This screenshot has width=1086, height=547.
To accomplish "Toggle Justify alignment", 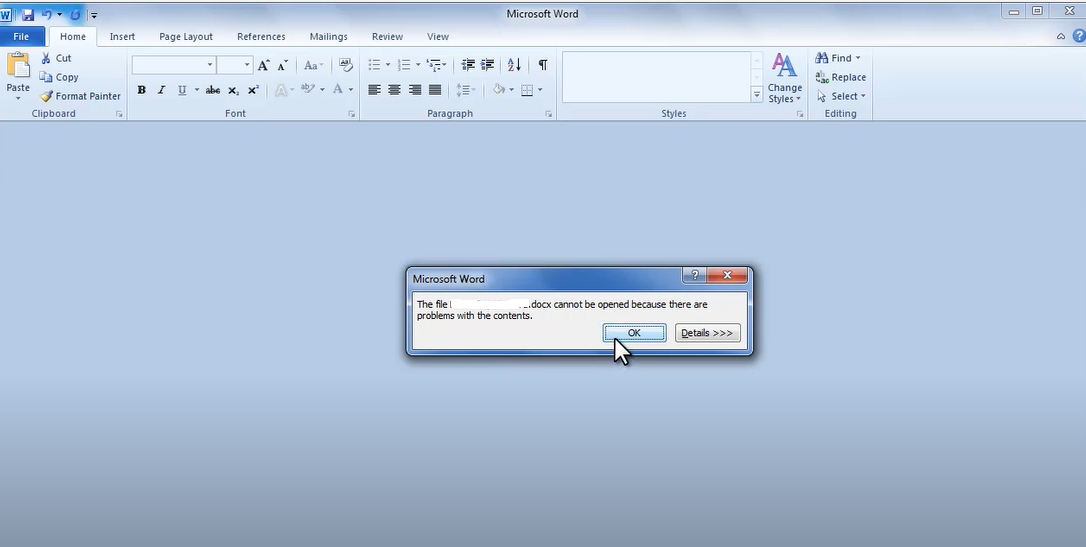I will 435,90.
